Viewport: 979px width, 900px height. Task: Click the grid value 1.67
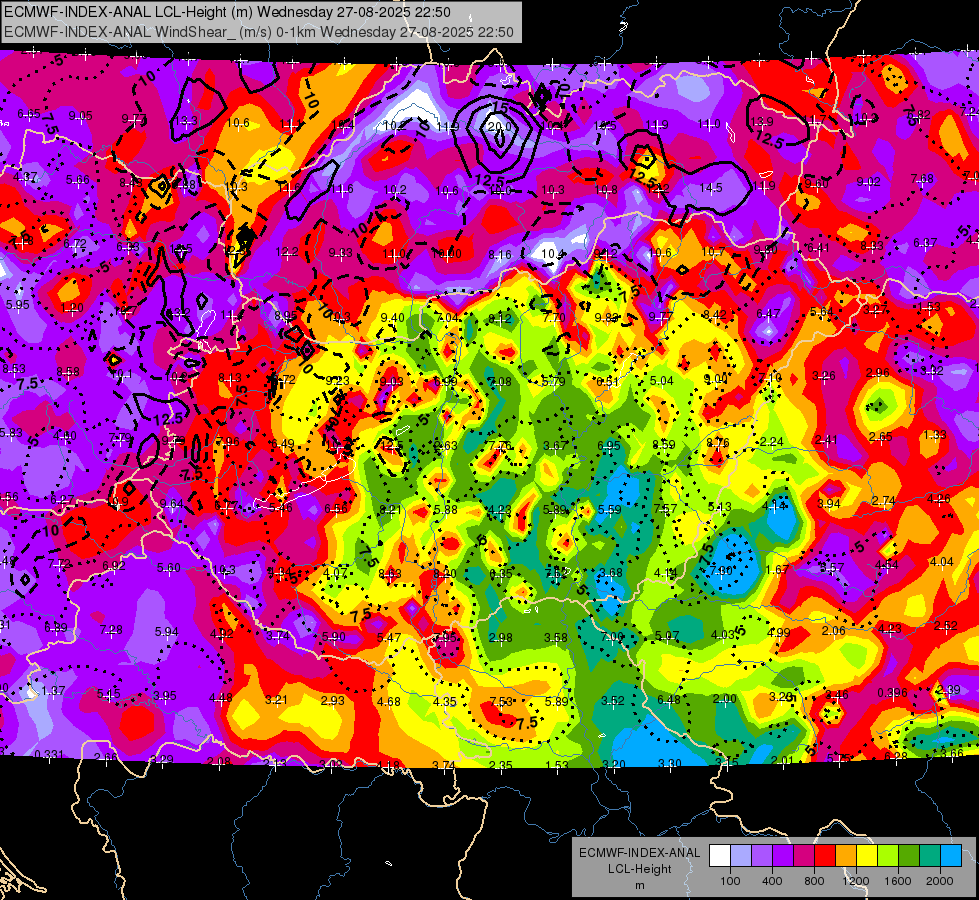click(x=777, y=570)
